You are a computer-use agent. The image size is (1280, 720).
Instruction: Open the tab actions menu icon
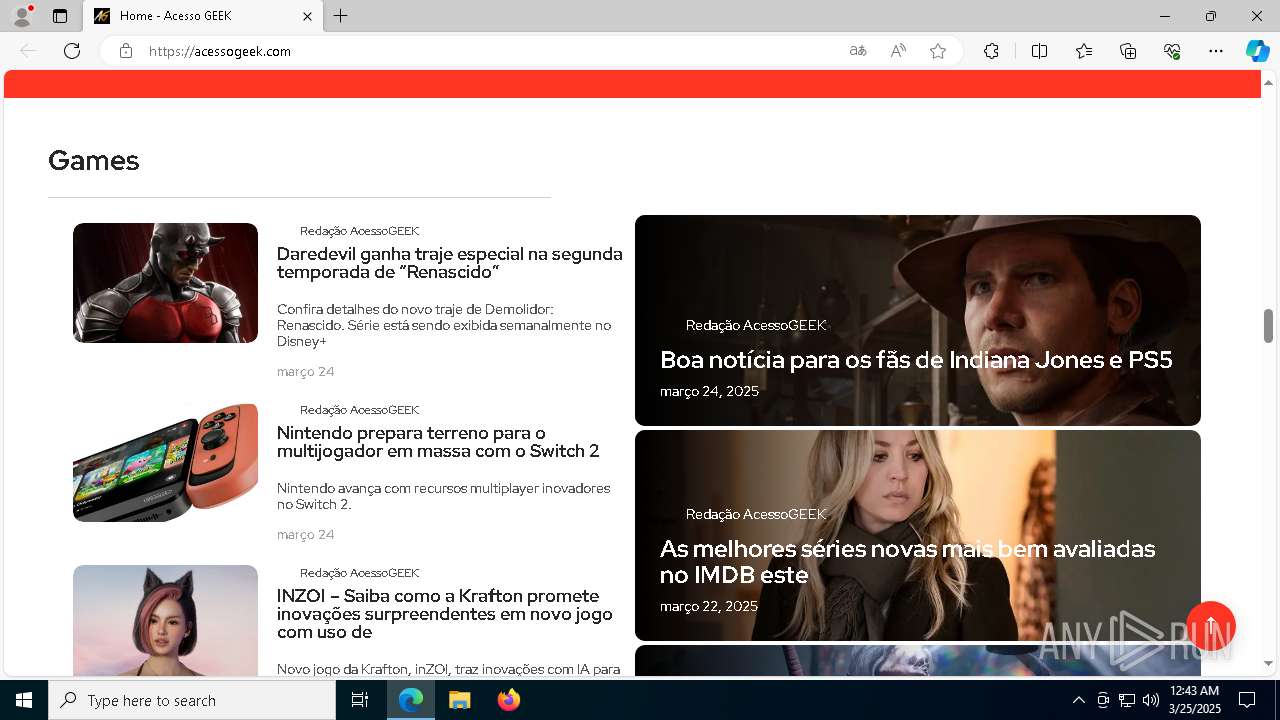[x=60, y=16]
